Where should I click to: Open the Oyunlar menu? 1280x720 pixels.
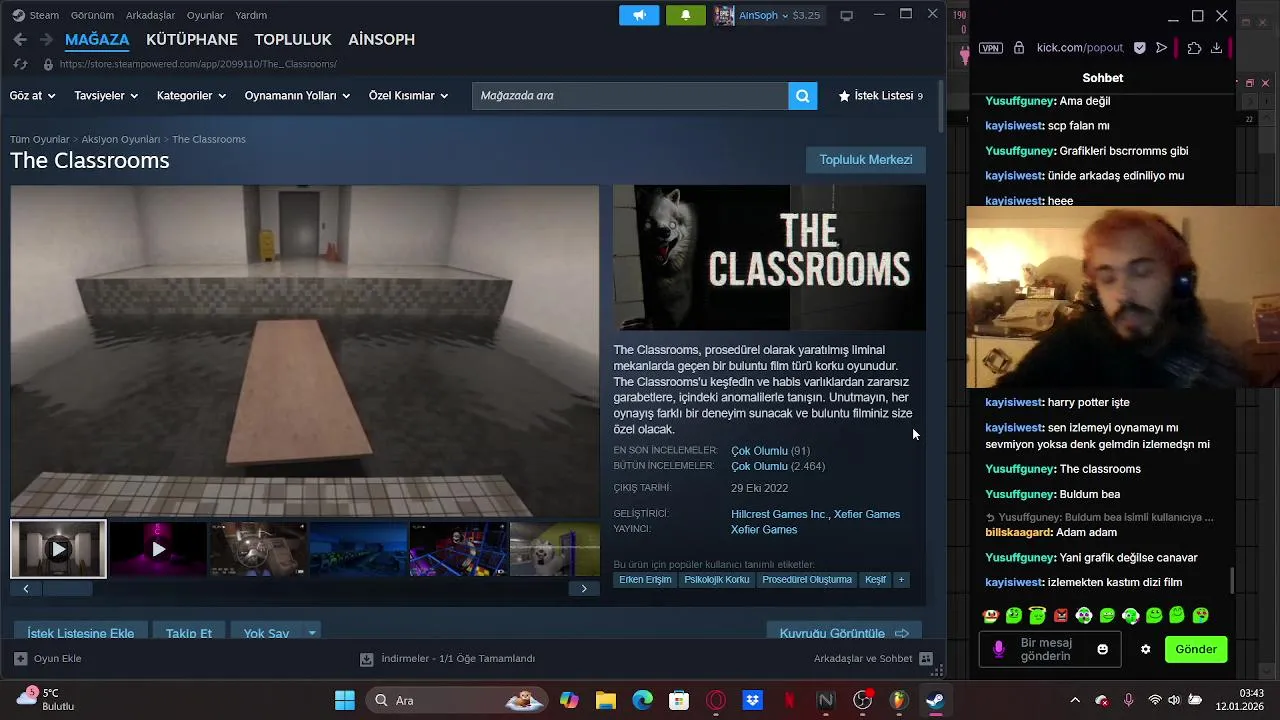tap(205, 15)
